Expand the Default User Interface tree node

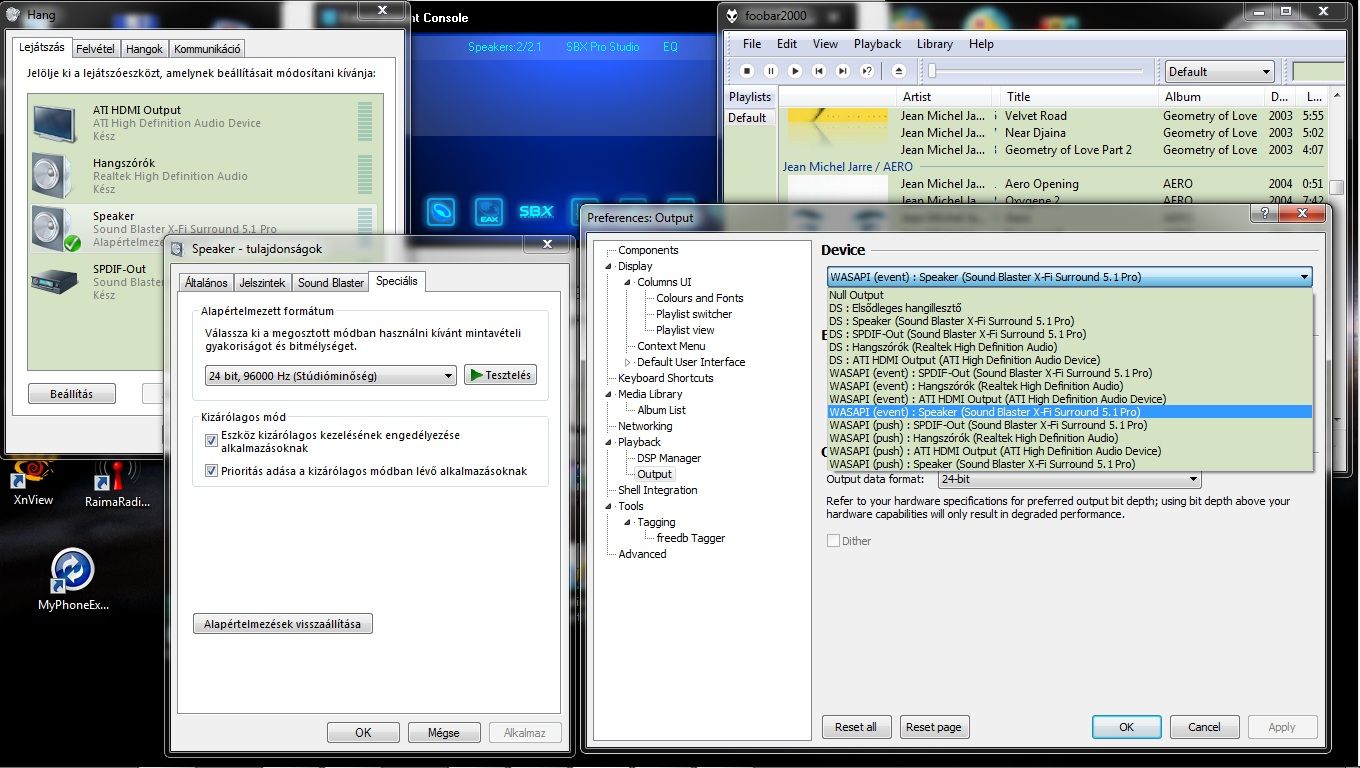[x=628, y=362]
